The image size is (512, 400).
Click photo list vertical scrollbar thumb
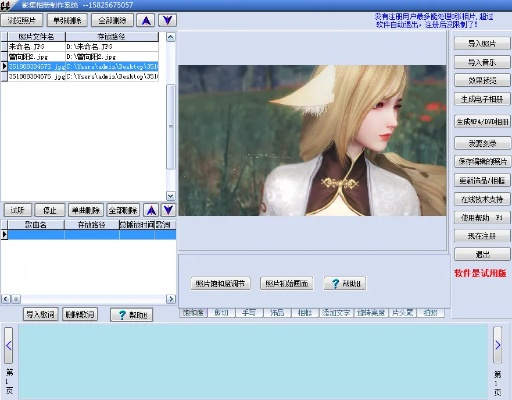[171, 127]
